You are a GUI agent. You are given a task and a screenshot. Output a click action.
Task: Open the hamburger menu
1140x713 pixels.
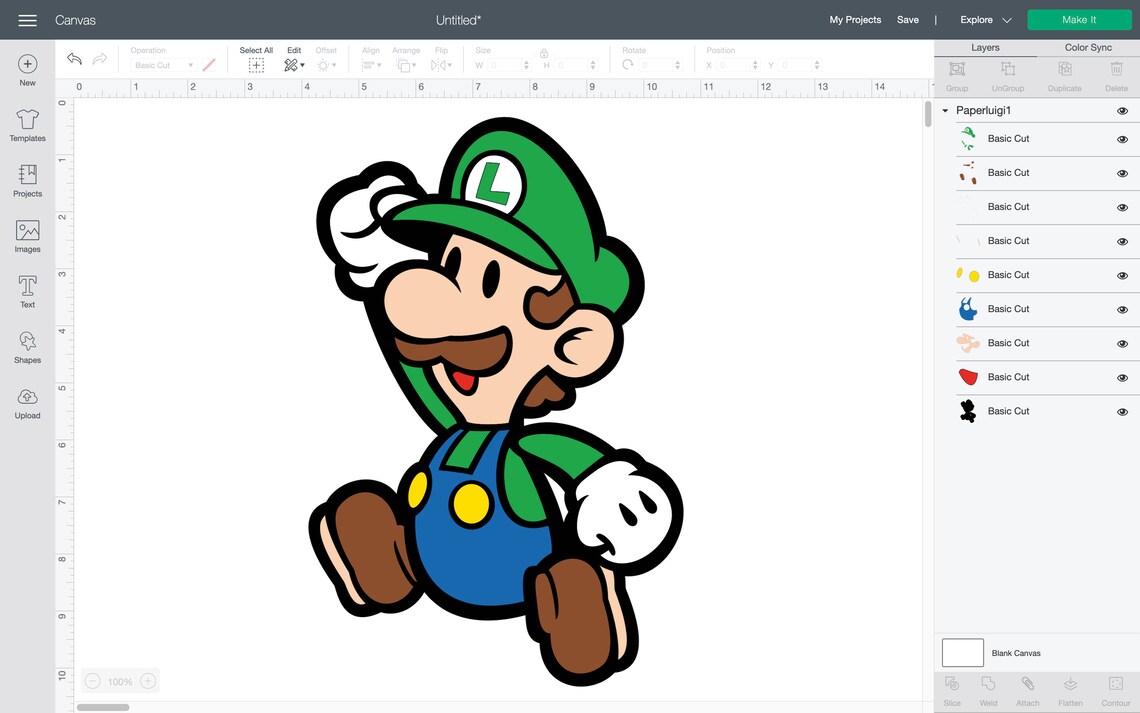click(27, 19)
